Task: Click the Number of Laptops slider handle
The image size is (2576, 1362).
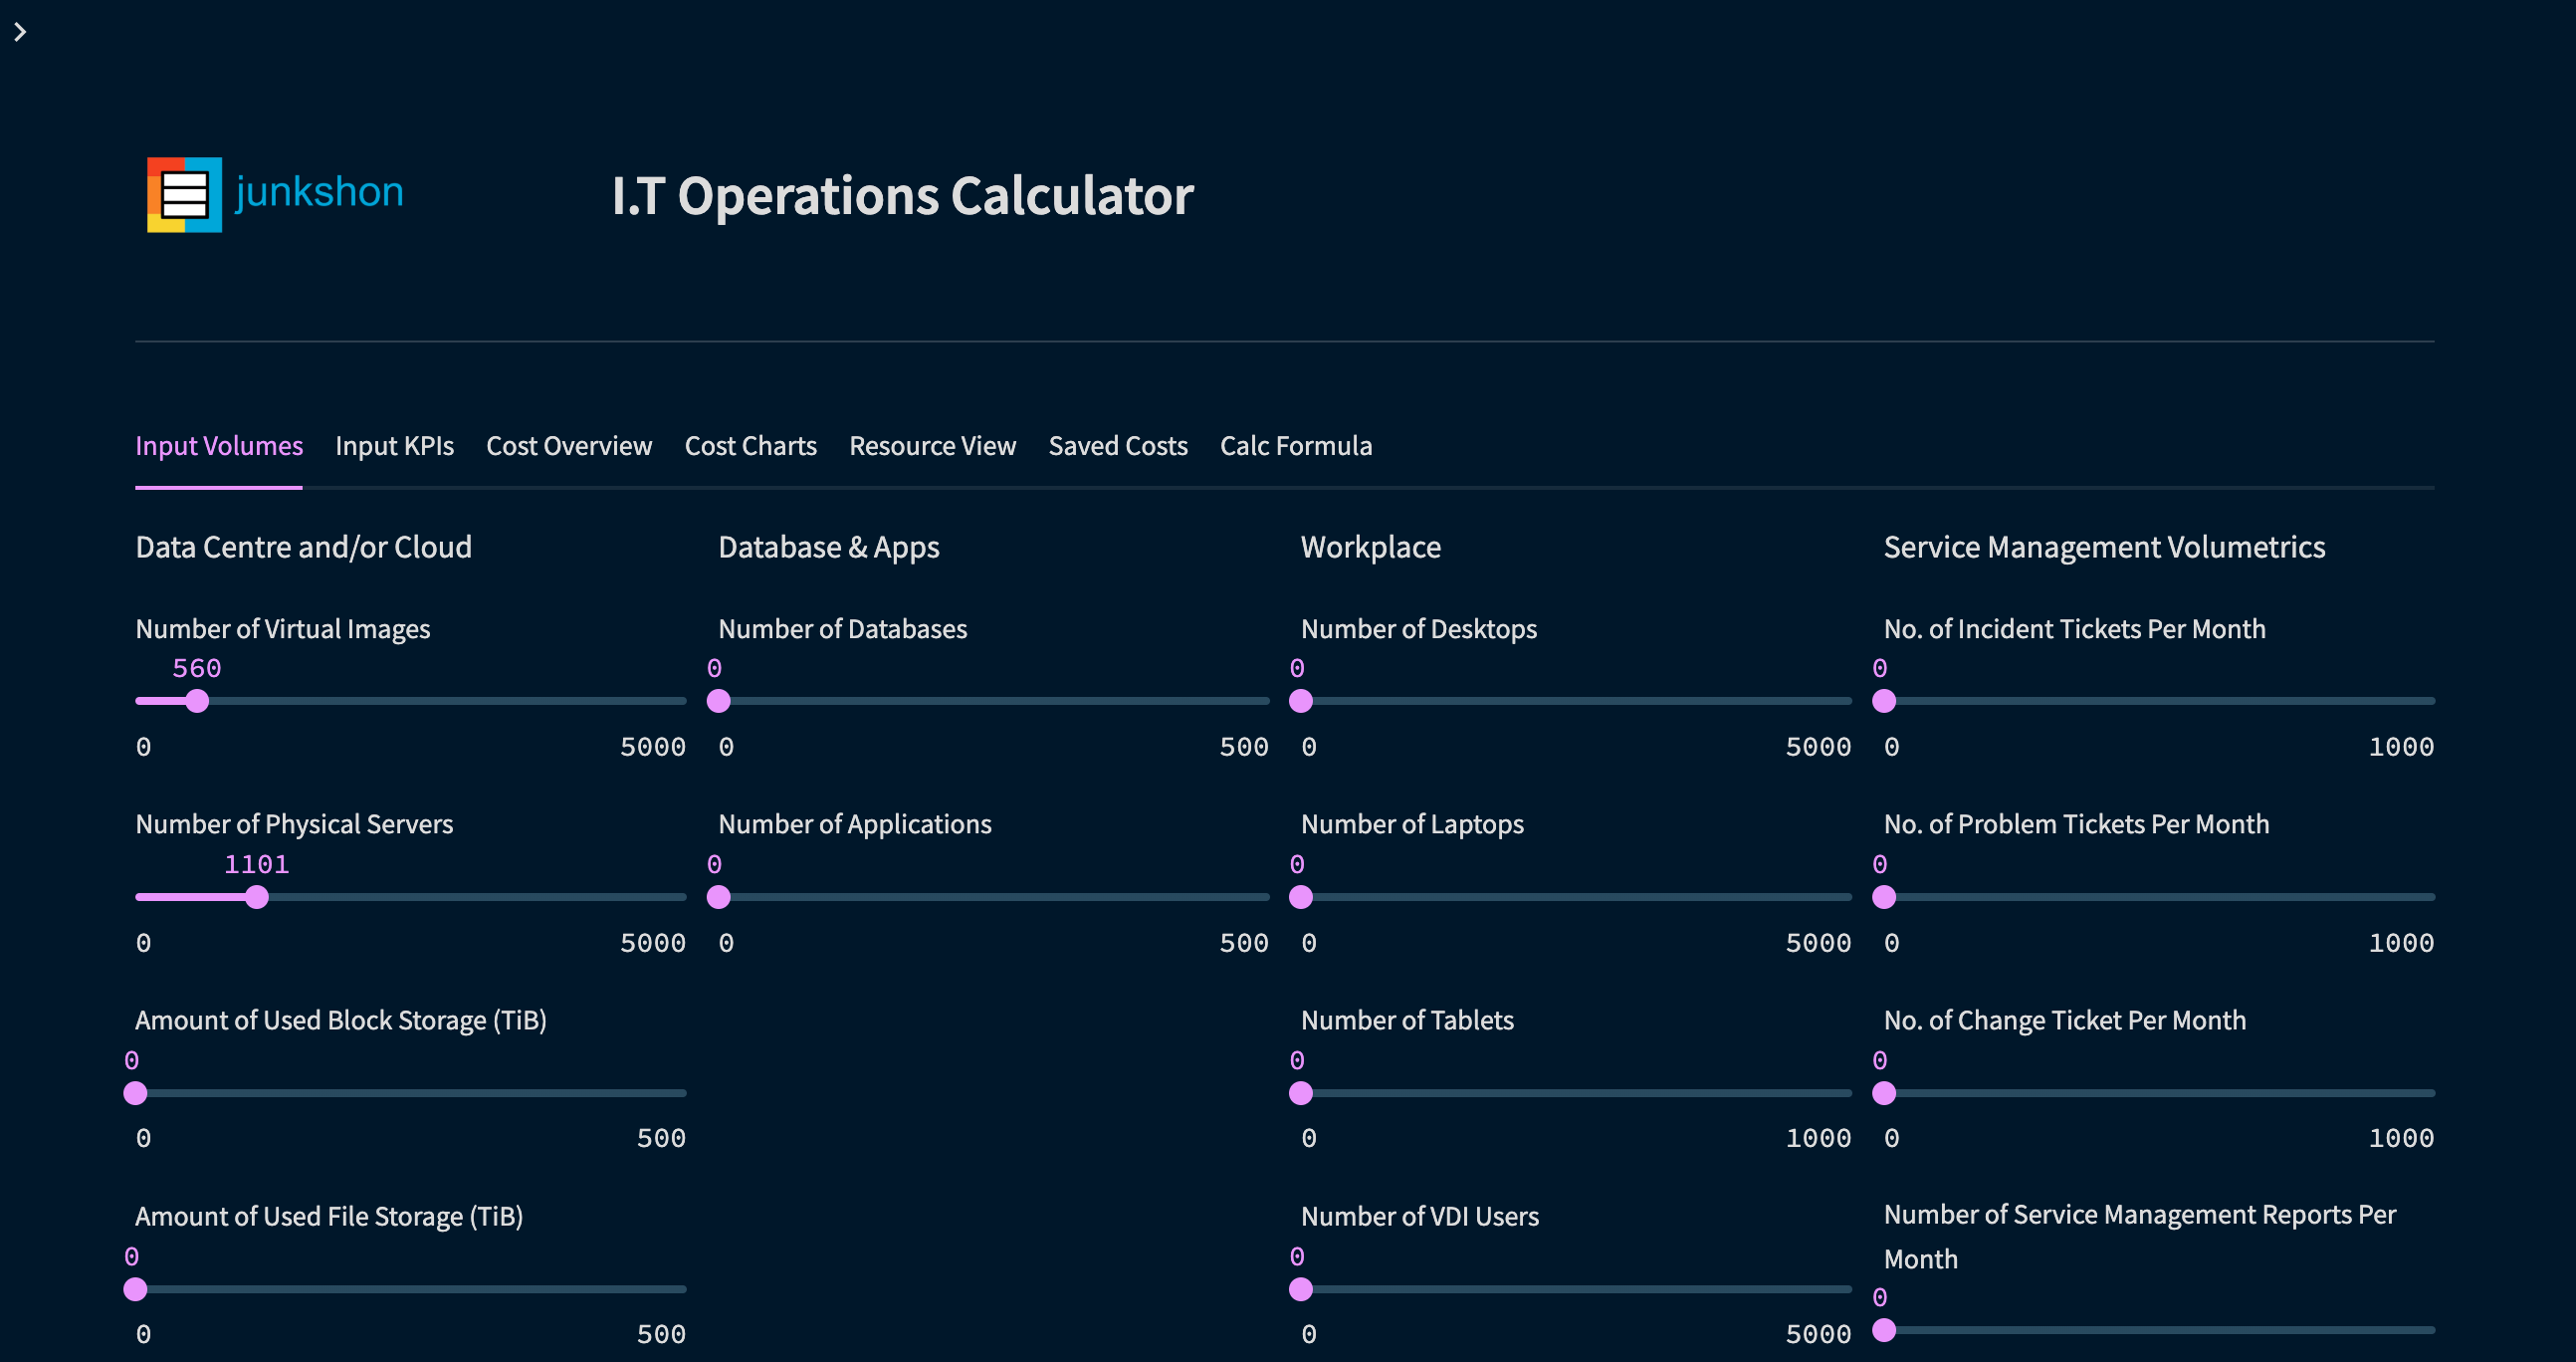Action: (1300, 897)
